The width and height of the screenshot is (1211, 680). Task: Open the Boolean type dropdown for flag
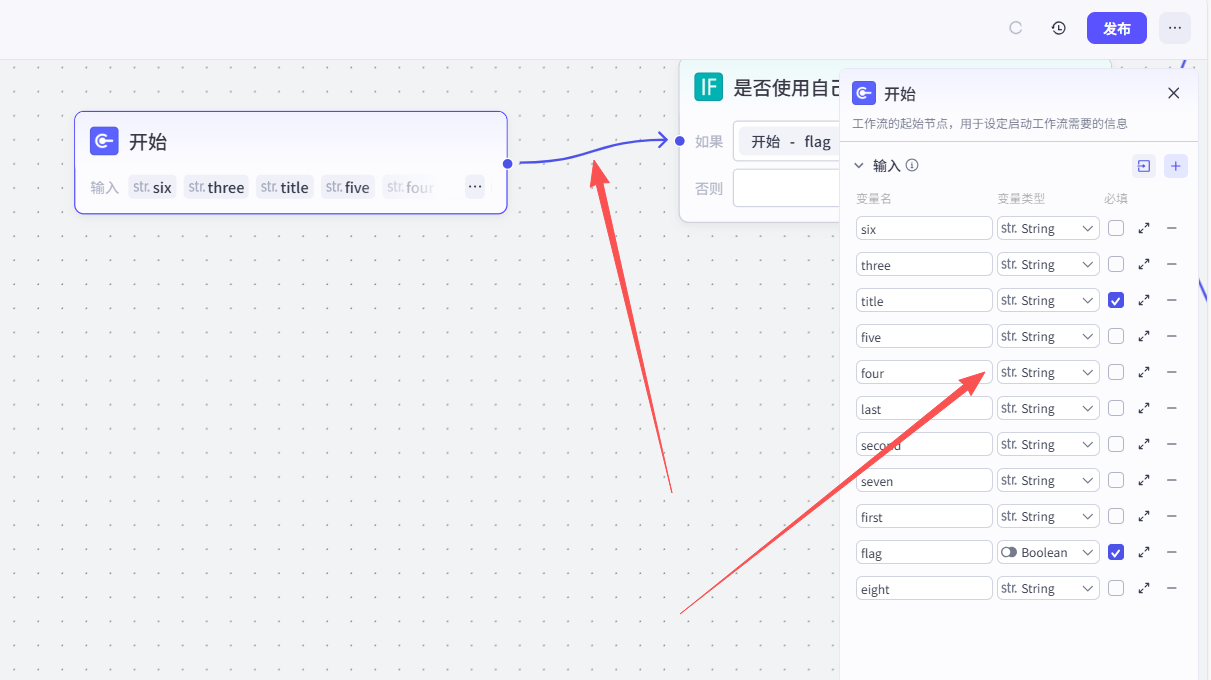click(1047, 552)
